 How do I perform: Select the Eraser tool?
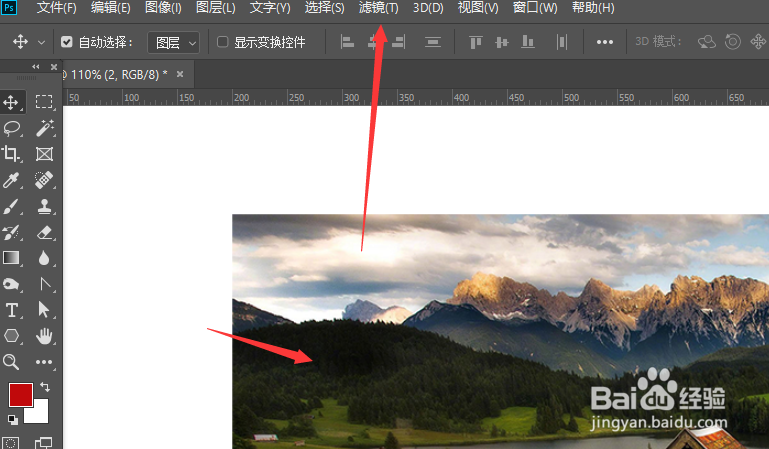click(x=44, y=232)
